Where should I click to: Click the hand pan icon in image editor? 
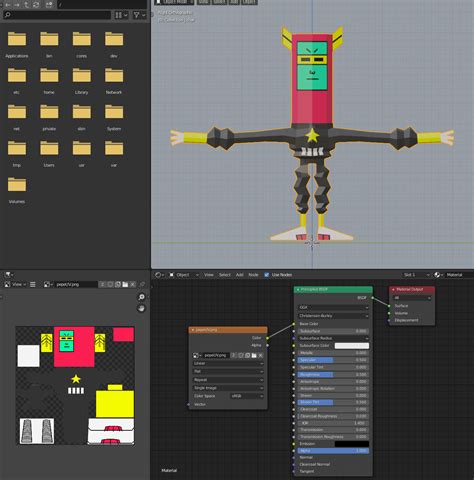[x=141, y=308]
